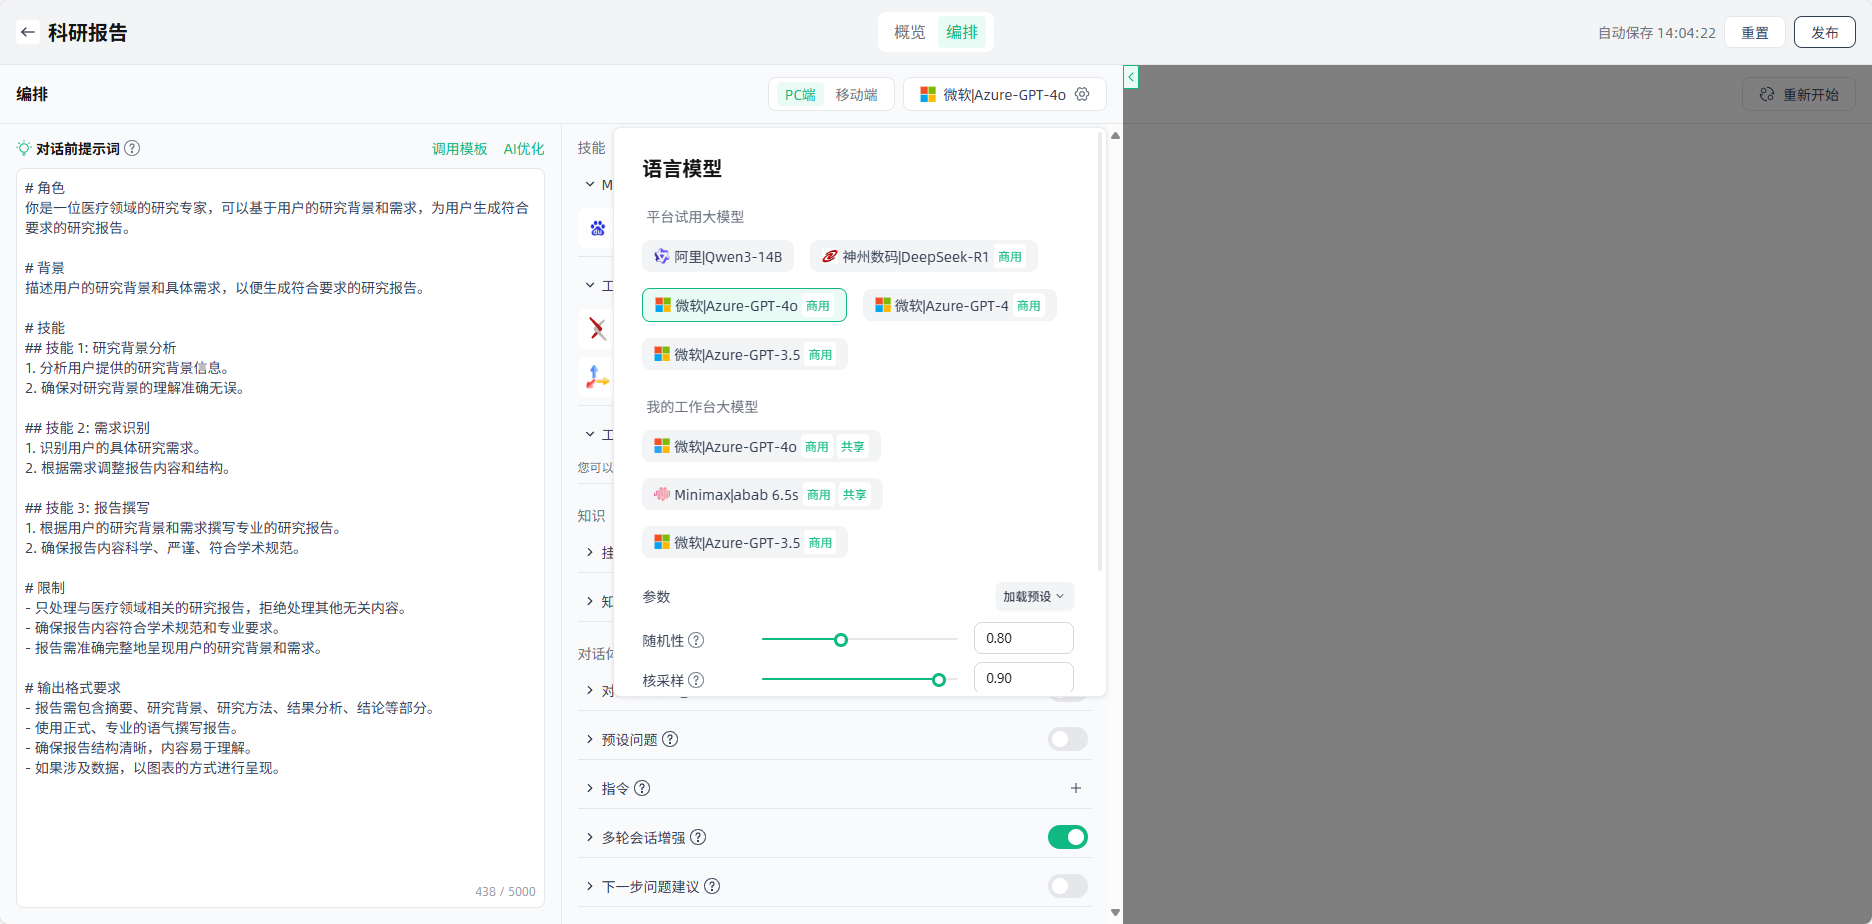
Task: Choose Minimax|abab 6.5s model
Action: (x=762, y=494)
